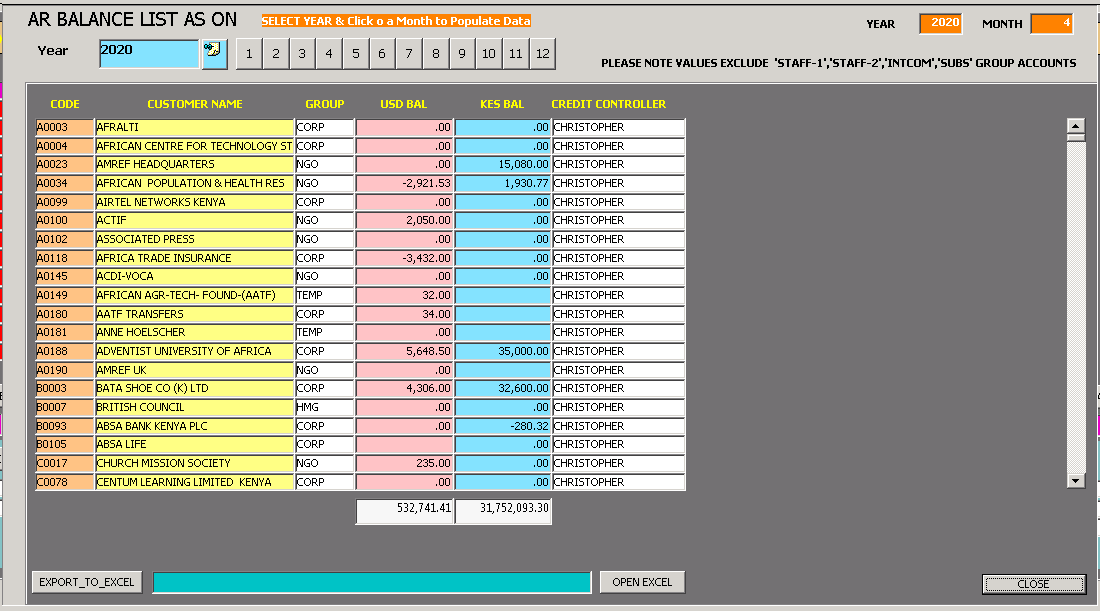Click the cyan progress bar field

point(372,582)
